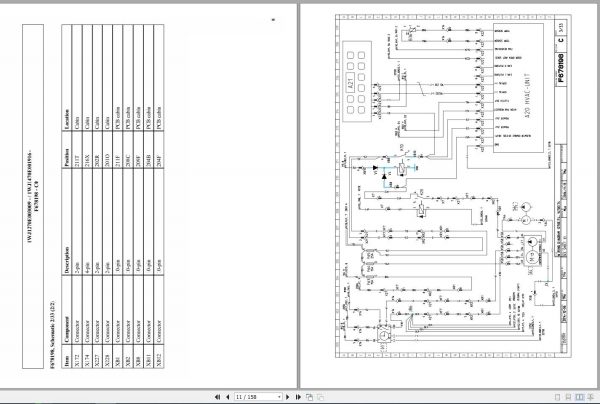Go to the next page
600x404 pixels.
coord(288,397)
